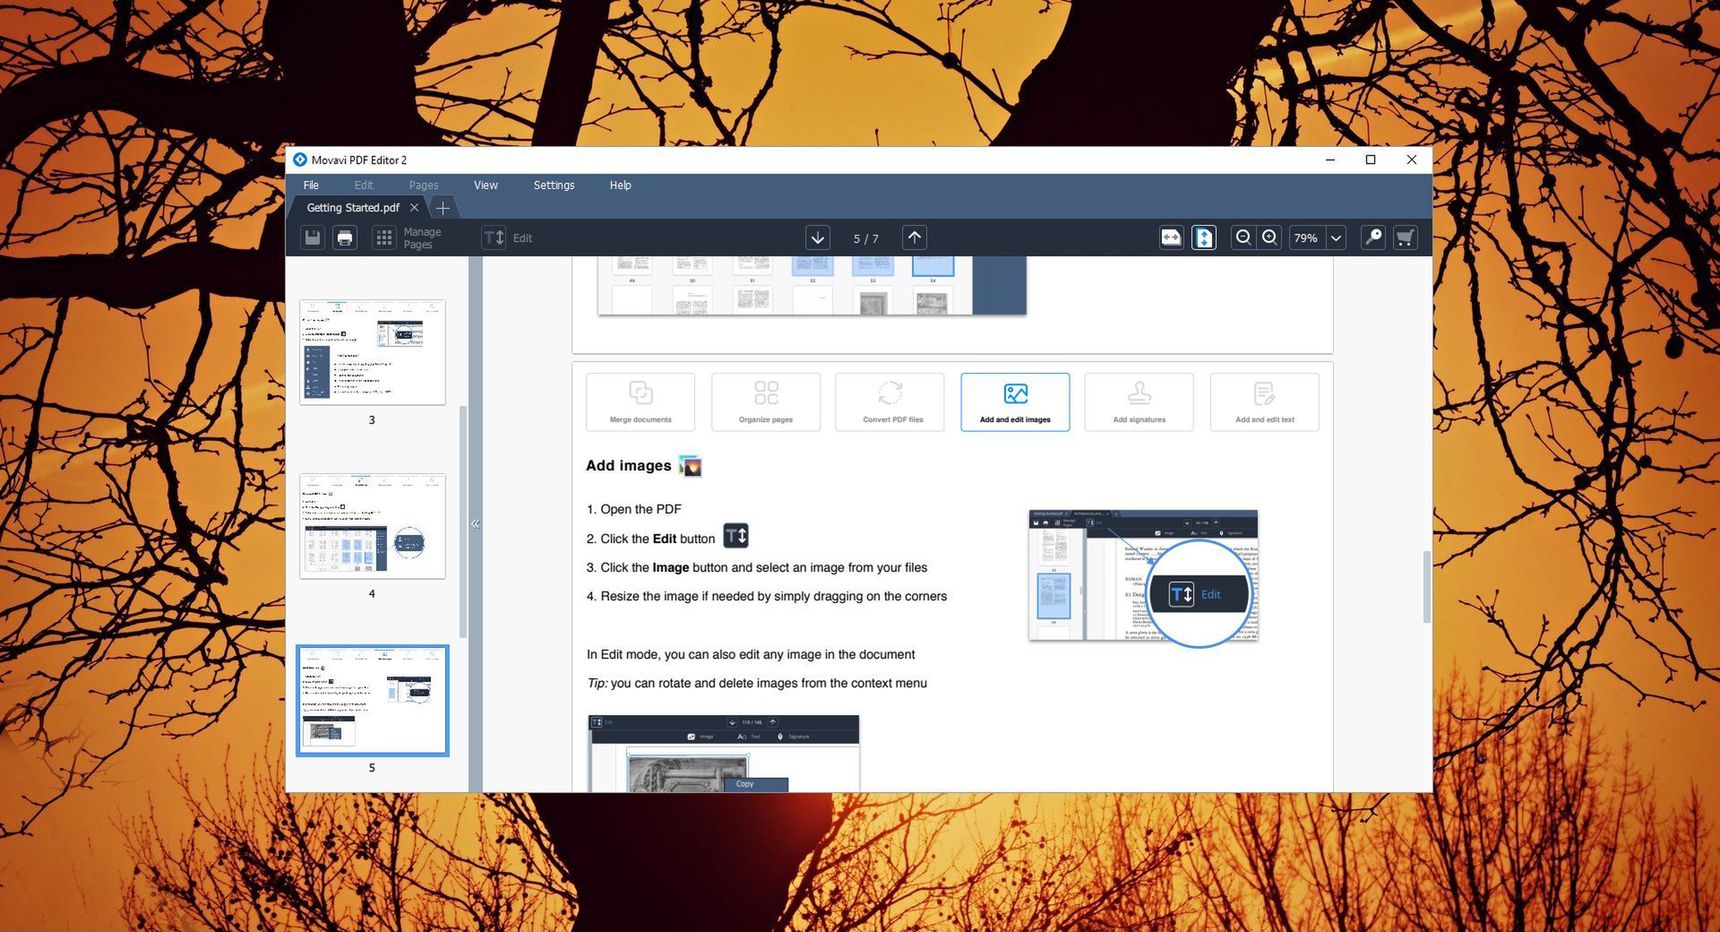Open Manage Pages grid icon
This screenshot has width=1720, height=932.
pos(384,238)
